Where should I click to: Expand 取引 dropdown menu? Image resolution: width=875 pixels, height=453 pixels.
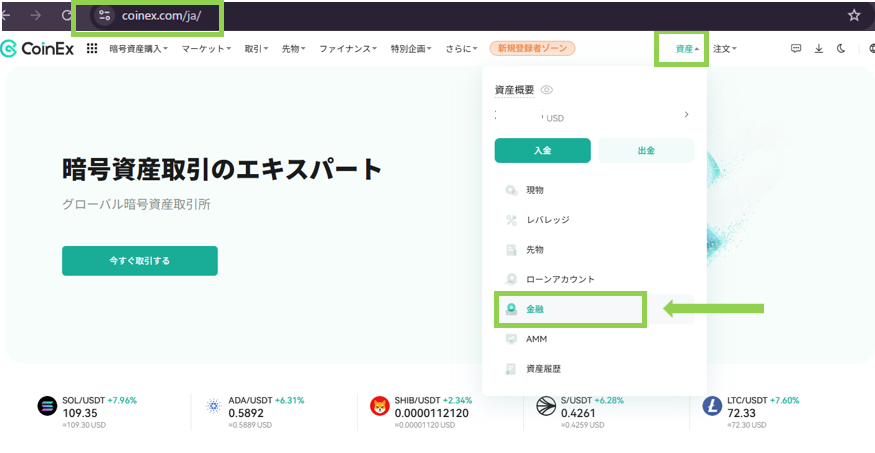coord(256,49)
